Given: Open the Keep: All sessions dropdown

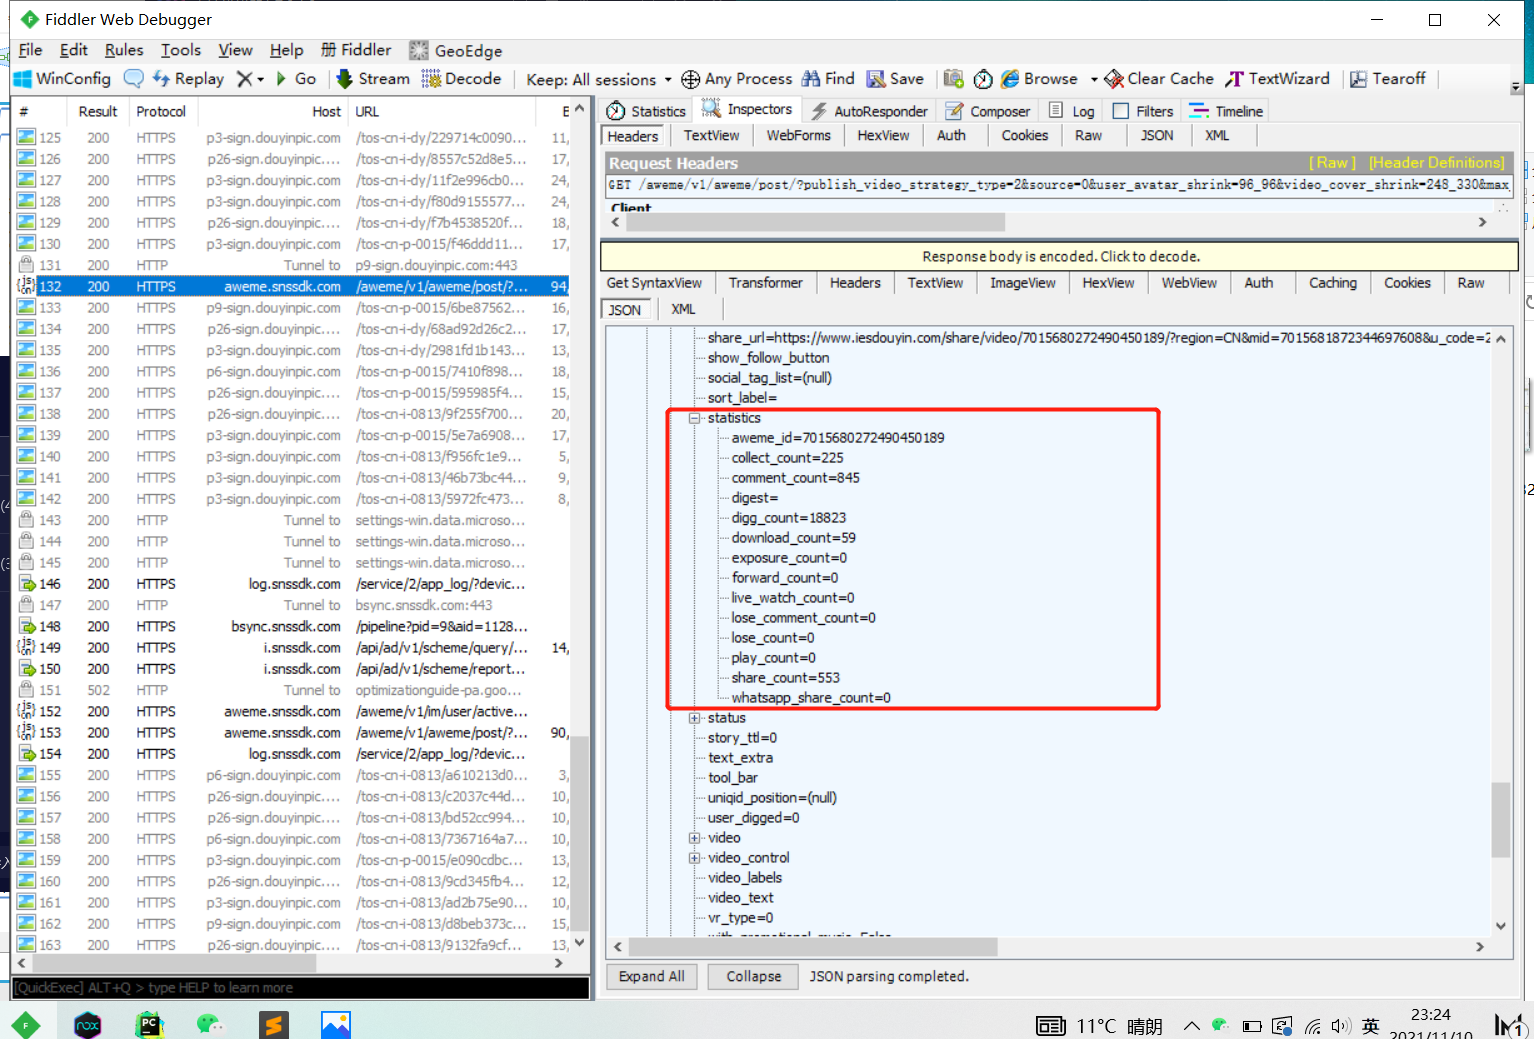Looking at the screenshot, I should [x=599, y=80].
